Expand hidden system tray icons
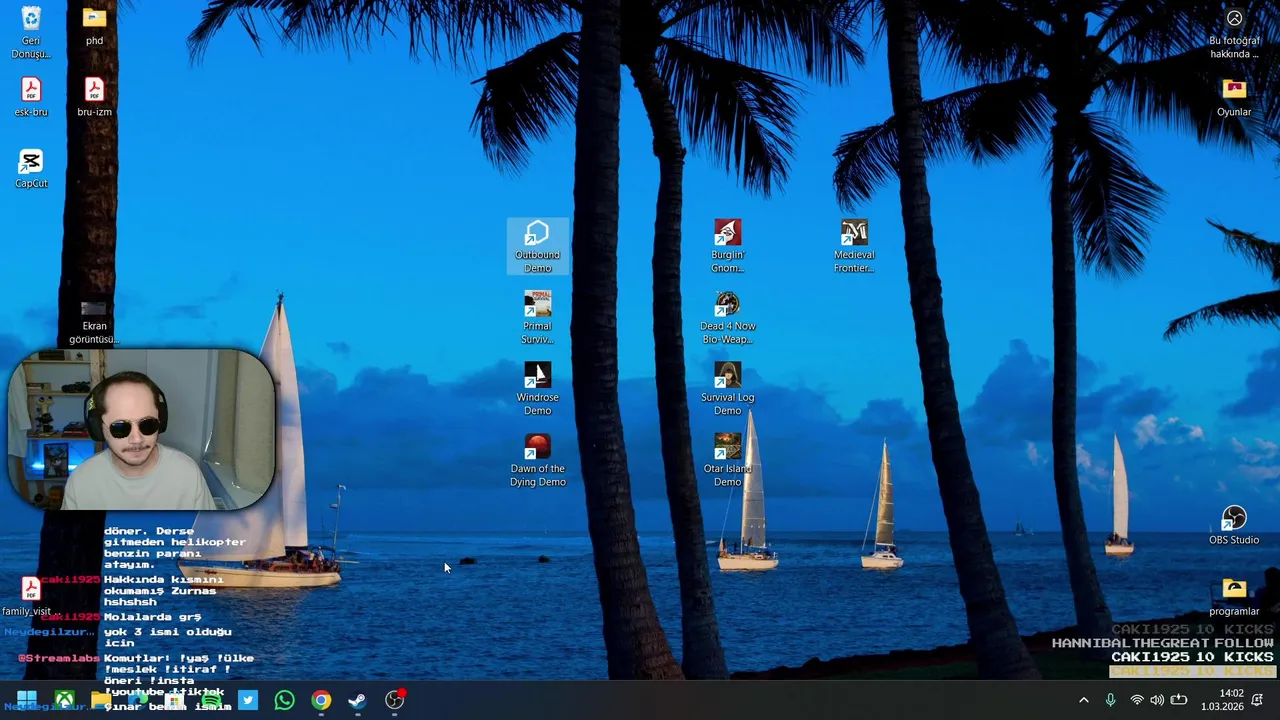Viewport: 1280px width, 720px height. pyautogui.click(x=1083, y=700)
